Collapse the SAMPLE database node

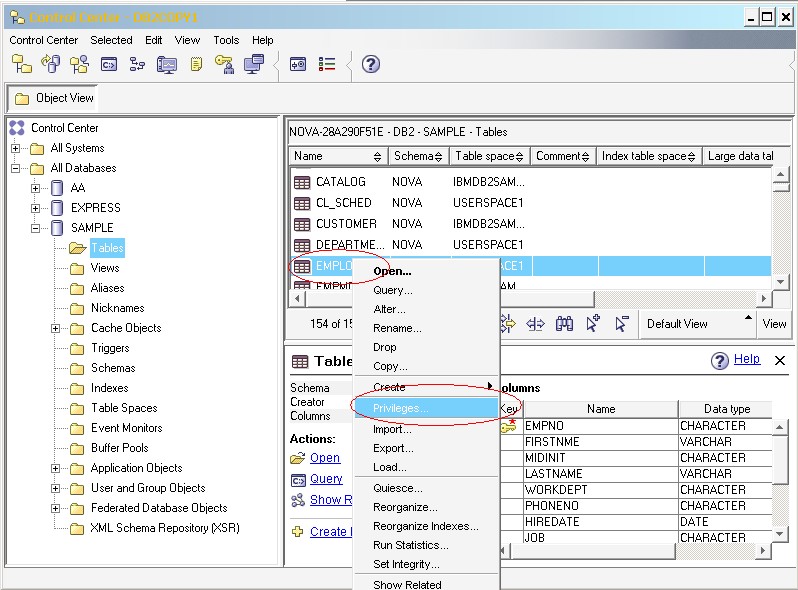35,228
